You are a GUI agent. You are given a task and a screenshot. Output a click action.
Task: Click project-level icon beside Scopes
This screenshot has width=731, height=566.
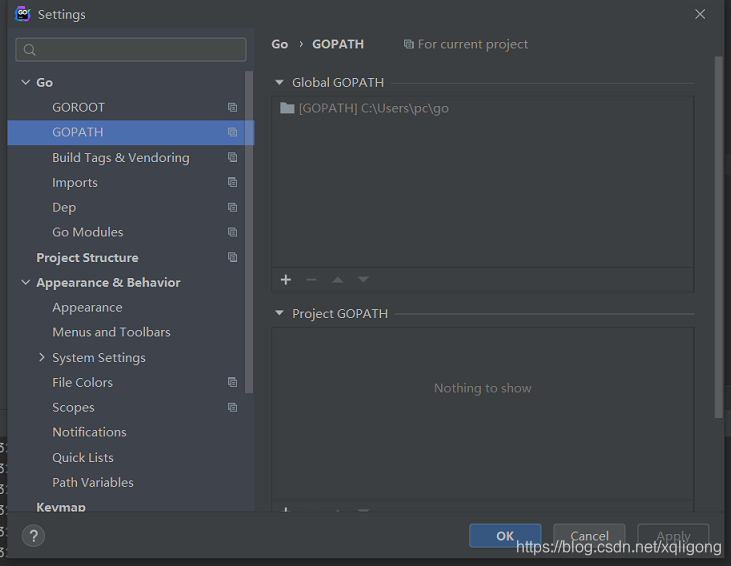point(232,407)
